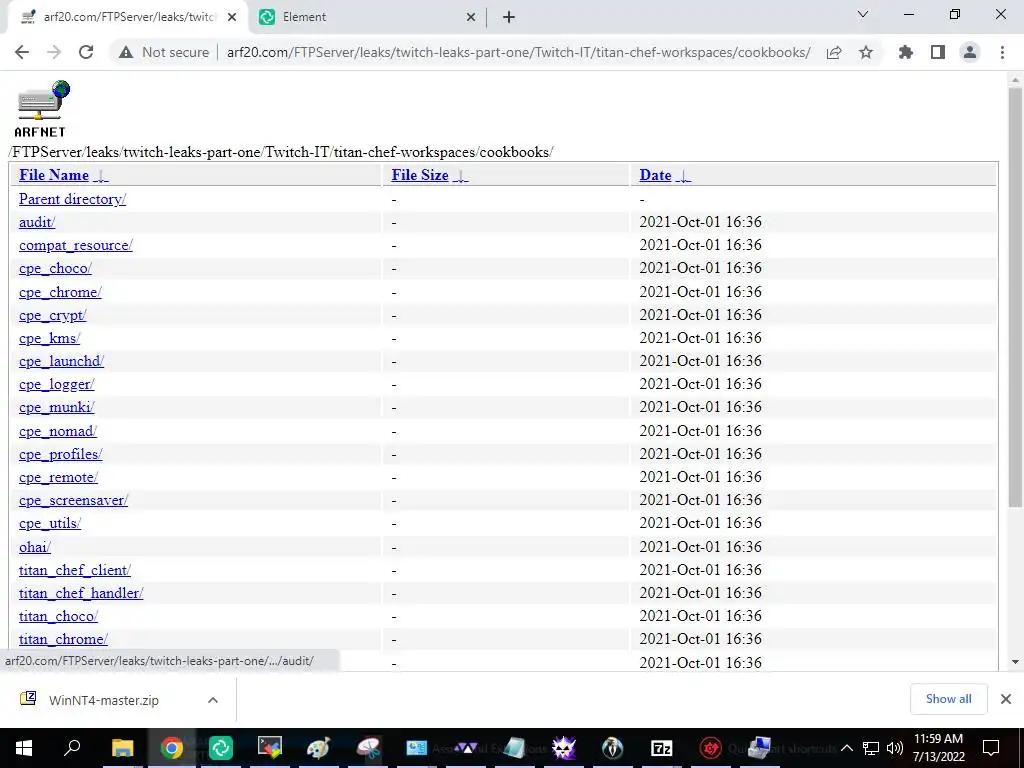The height and width of the screenshot is (768, 1024).
Task: Open the cpe_choco/ folder
Action: tap(56, 268)
